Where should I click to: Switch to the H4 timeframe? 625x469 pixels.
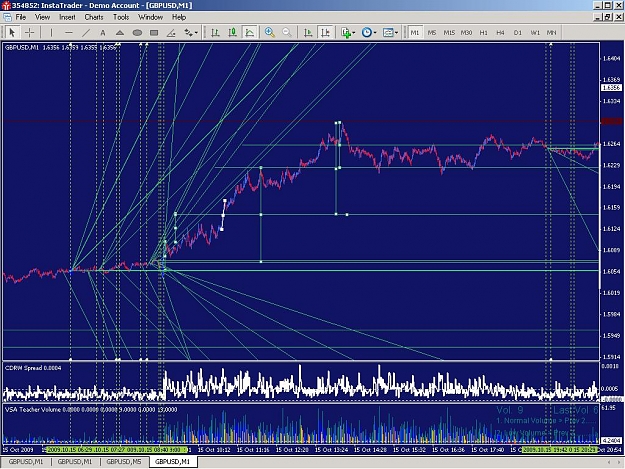coord(500,33)
